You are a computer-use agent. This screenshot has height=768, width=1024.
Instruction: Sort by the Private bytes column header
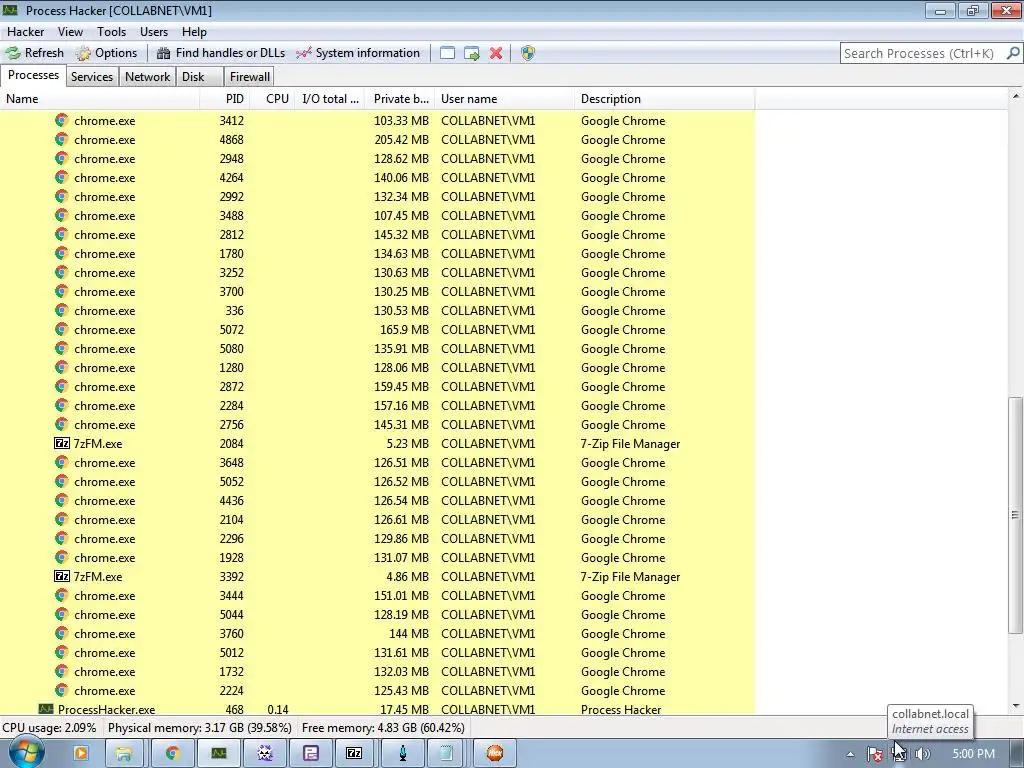tap(400, 99)
